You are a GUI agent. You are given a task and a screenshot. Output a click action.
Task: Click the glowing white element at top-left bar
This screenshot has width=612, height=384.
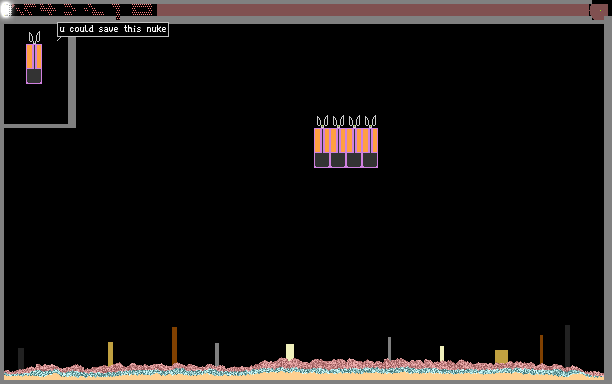pyautogui.click(x=6, y=10)
